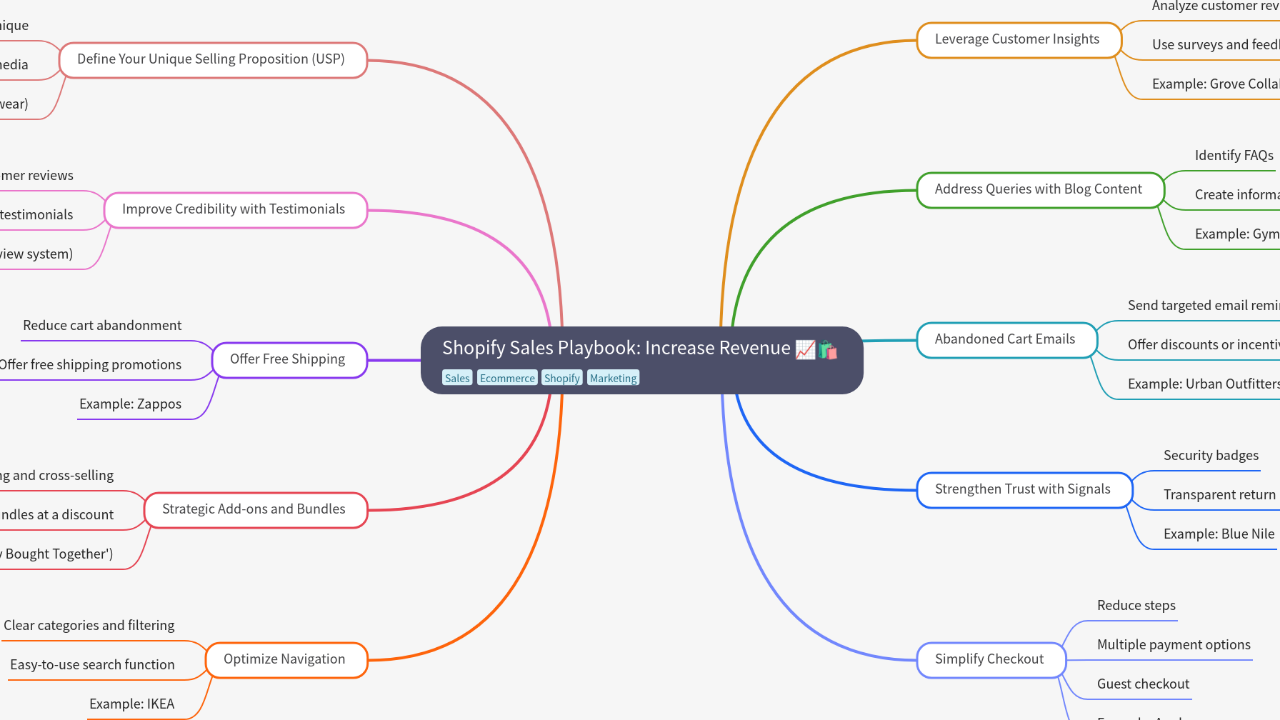Select the Simplify Checkout node
1280x720 pixels.
tap(990, 659)
